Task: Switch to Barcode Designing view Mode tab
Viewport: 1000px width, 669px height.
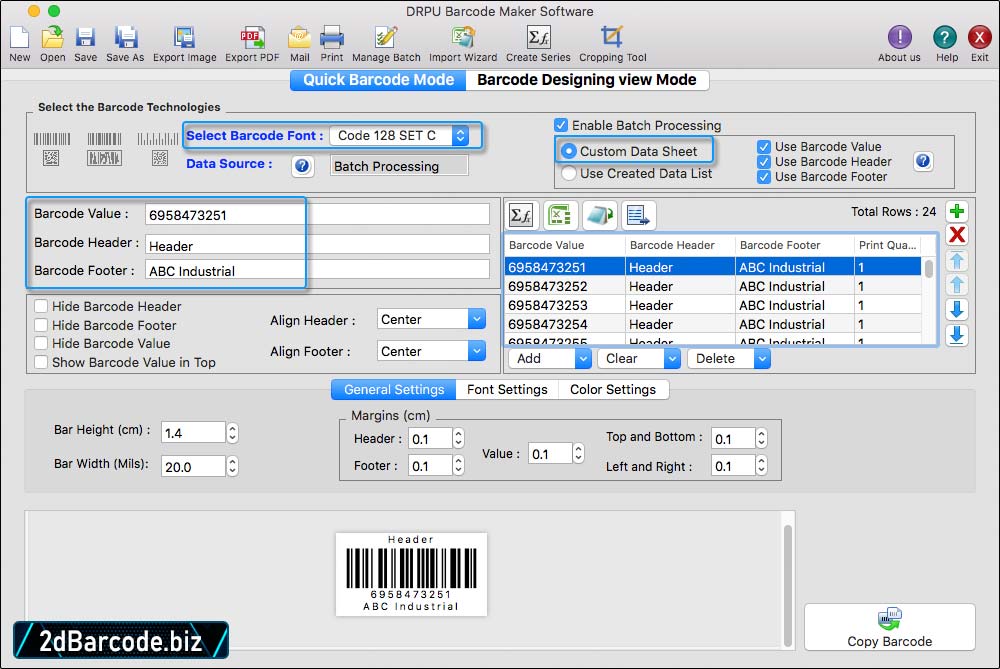Action: [587, 80]
